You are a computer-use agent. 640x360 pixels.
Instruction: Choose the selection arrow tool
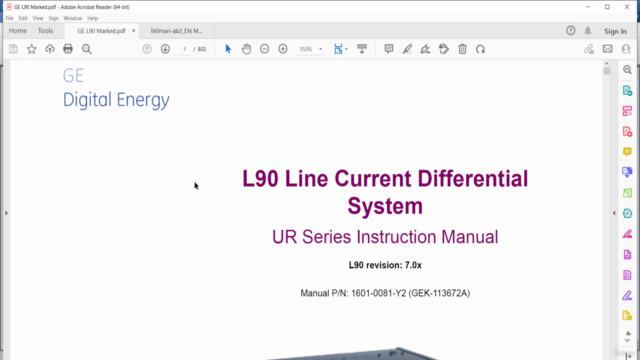(x=228, y=49)
